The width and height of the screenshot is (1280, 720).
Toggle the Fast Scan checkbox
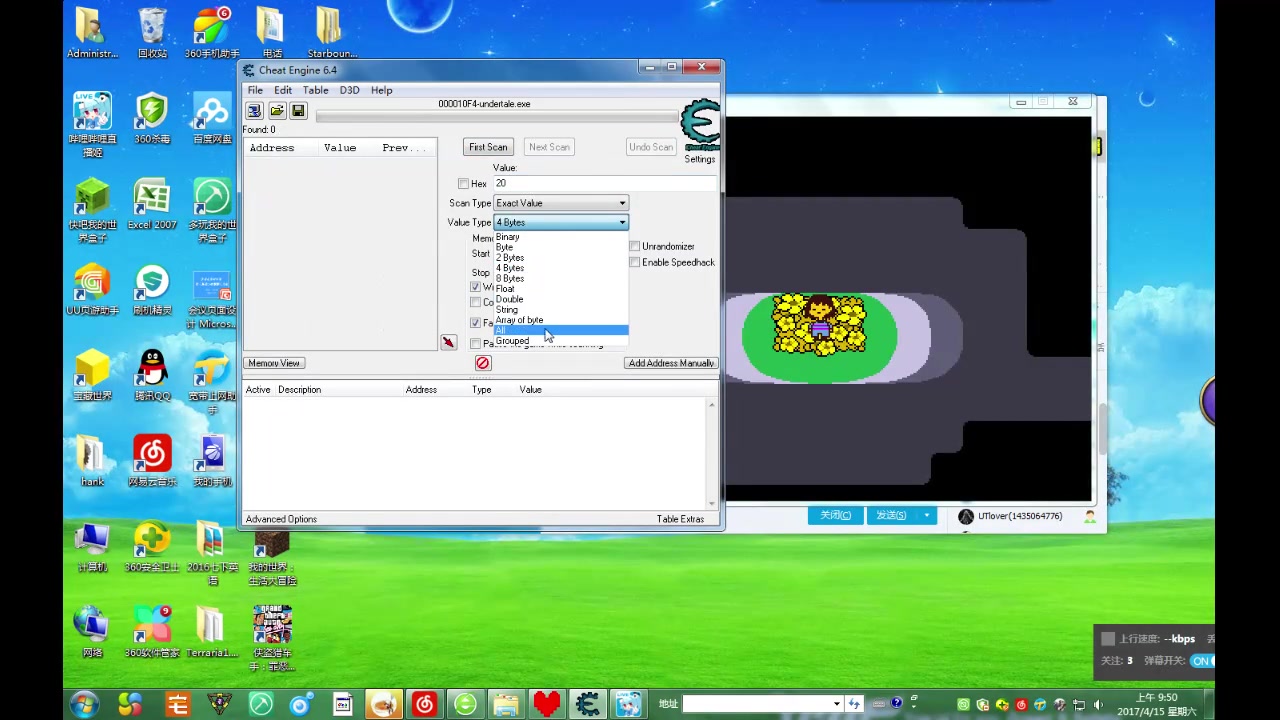click(x=476, y=322)
